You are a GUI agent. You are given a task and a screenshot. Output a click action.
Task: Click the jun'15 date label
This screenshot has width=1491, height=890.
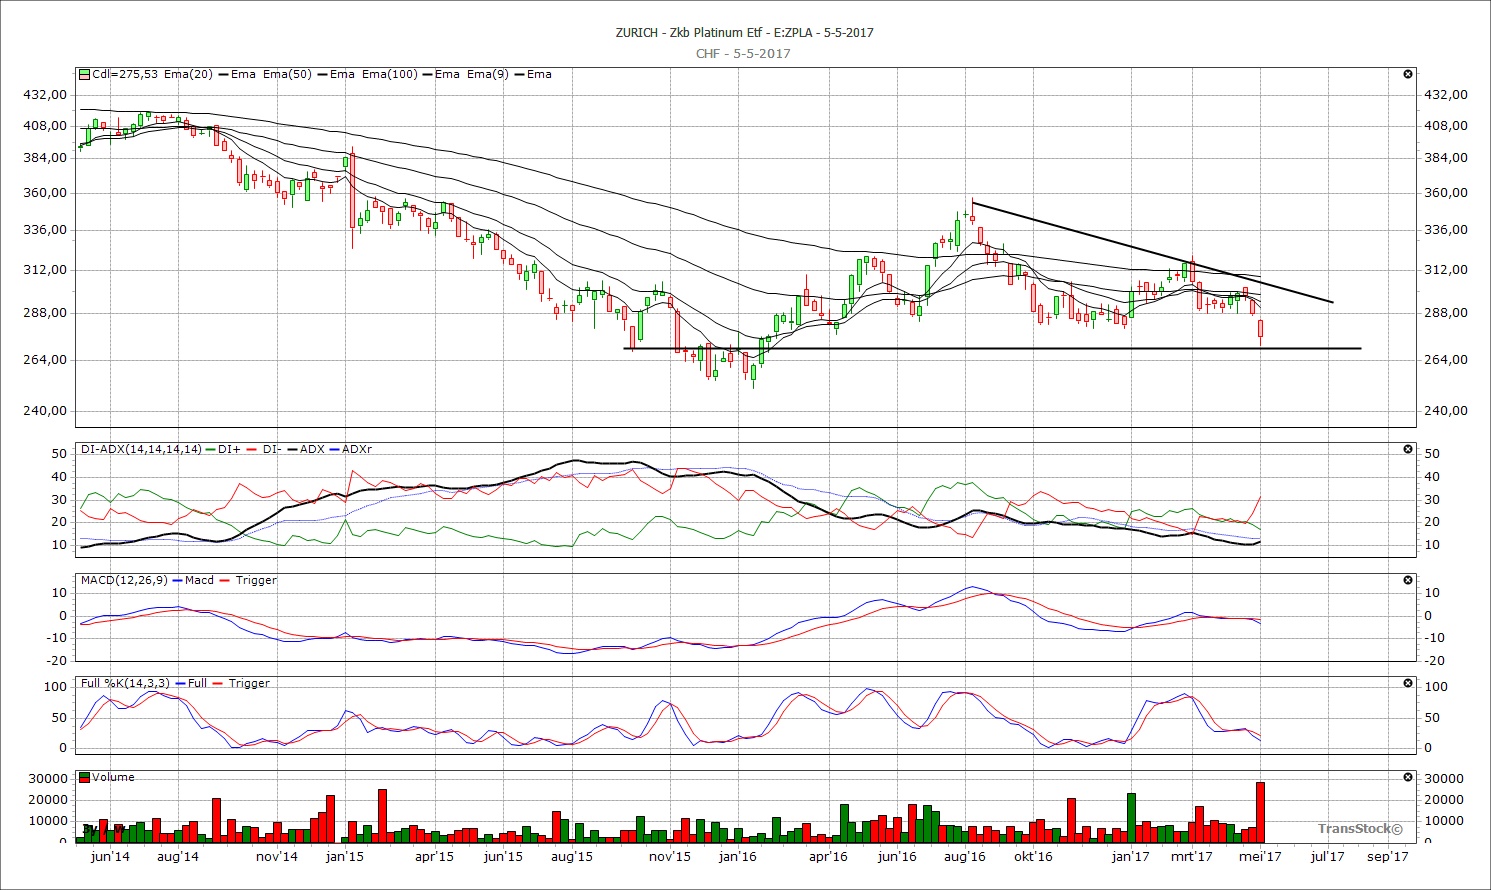click(503, 856)
